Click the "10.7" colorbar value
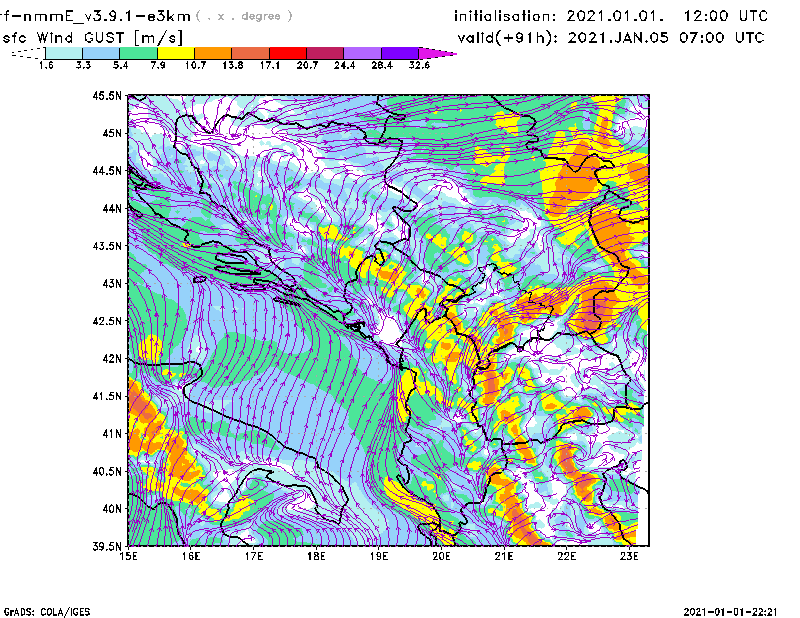This screenshot has width=800, height=618. (195, 65)
